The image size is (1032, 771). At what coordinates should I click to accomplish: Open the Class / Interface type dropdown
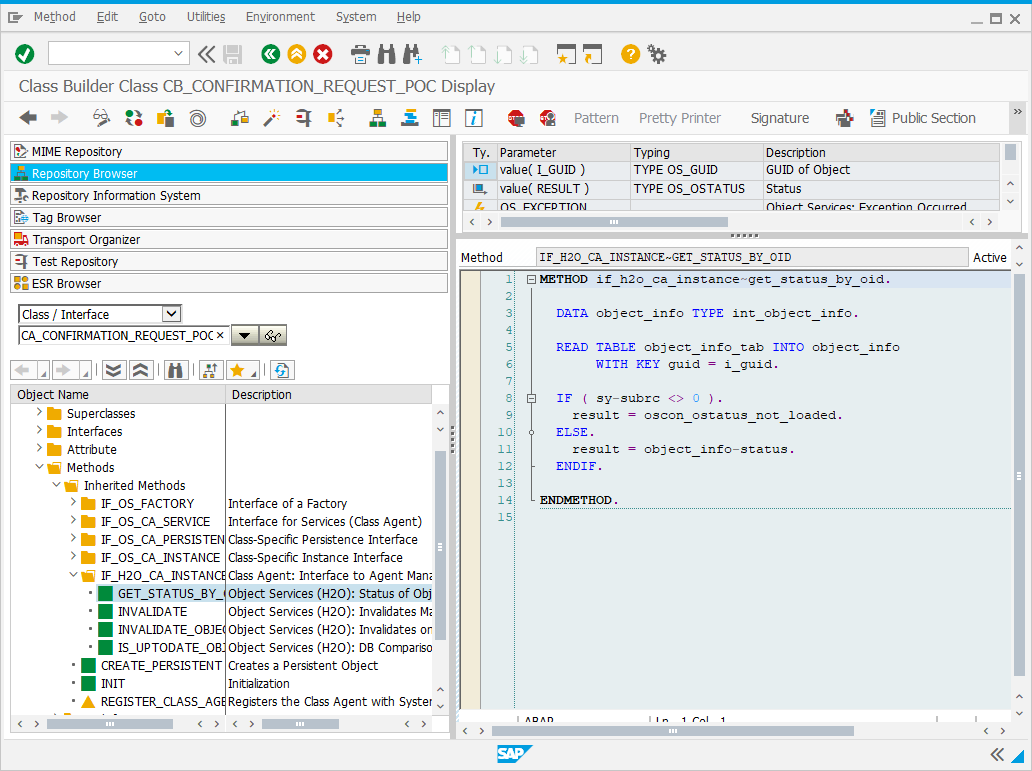point(171,314)
